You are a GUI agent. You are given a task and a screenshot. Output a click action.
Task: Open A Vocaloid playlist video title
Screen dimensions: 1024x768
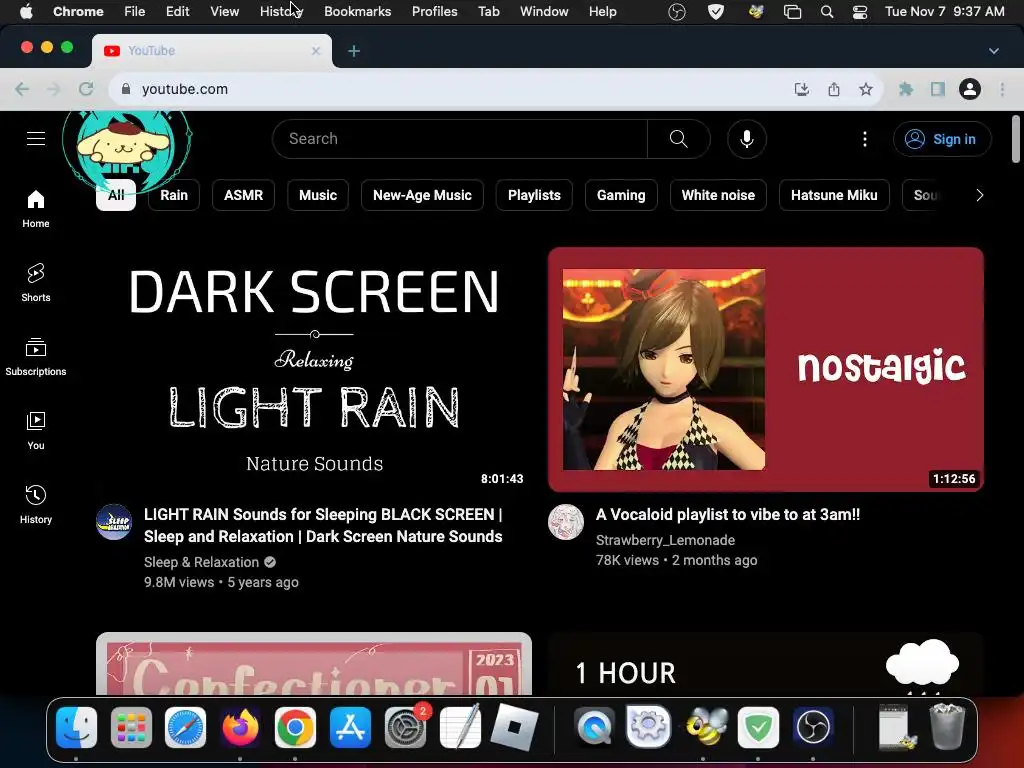(728, 515)
